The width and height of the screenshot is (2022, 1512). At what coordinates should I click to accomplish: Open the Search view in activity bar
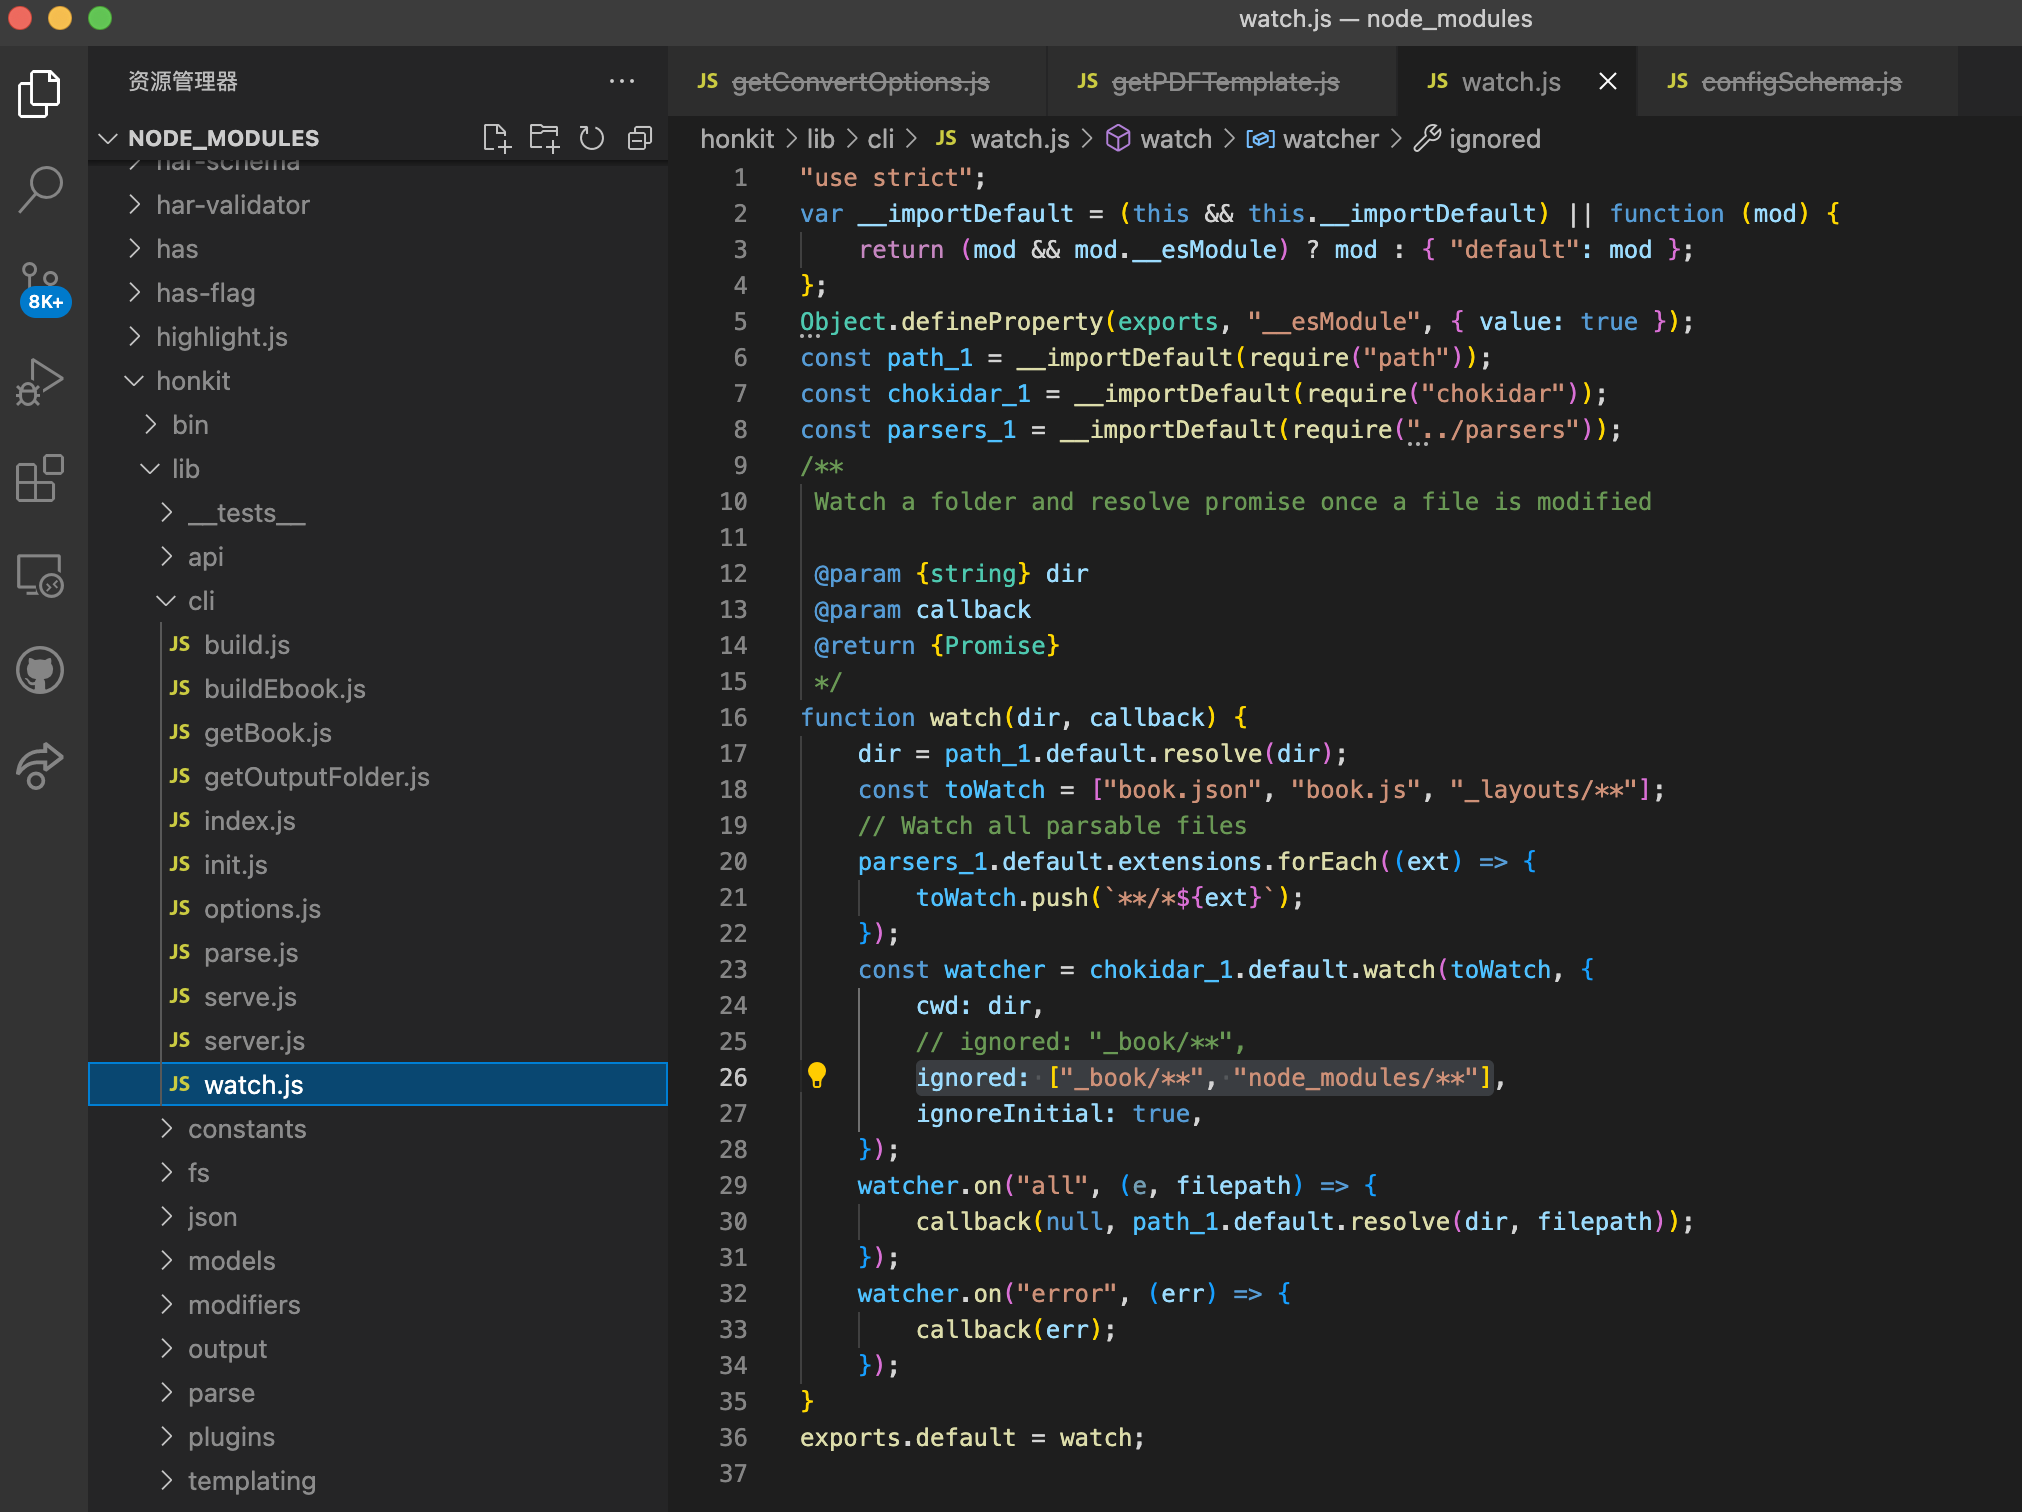point(40,189)
